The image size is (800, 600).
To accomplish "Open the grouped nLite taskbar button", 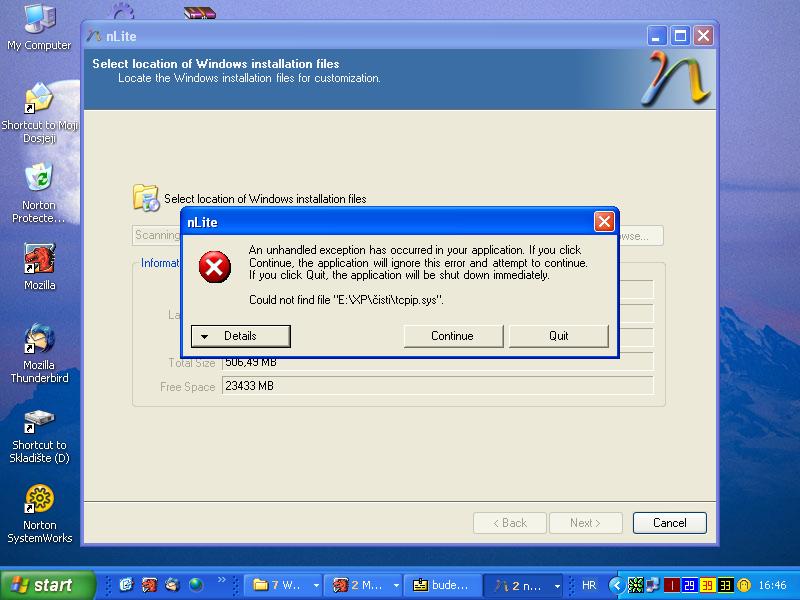I will pyautogui.click(x=523, y=585).
